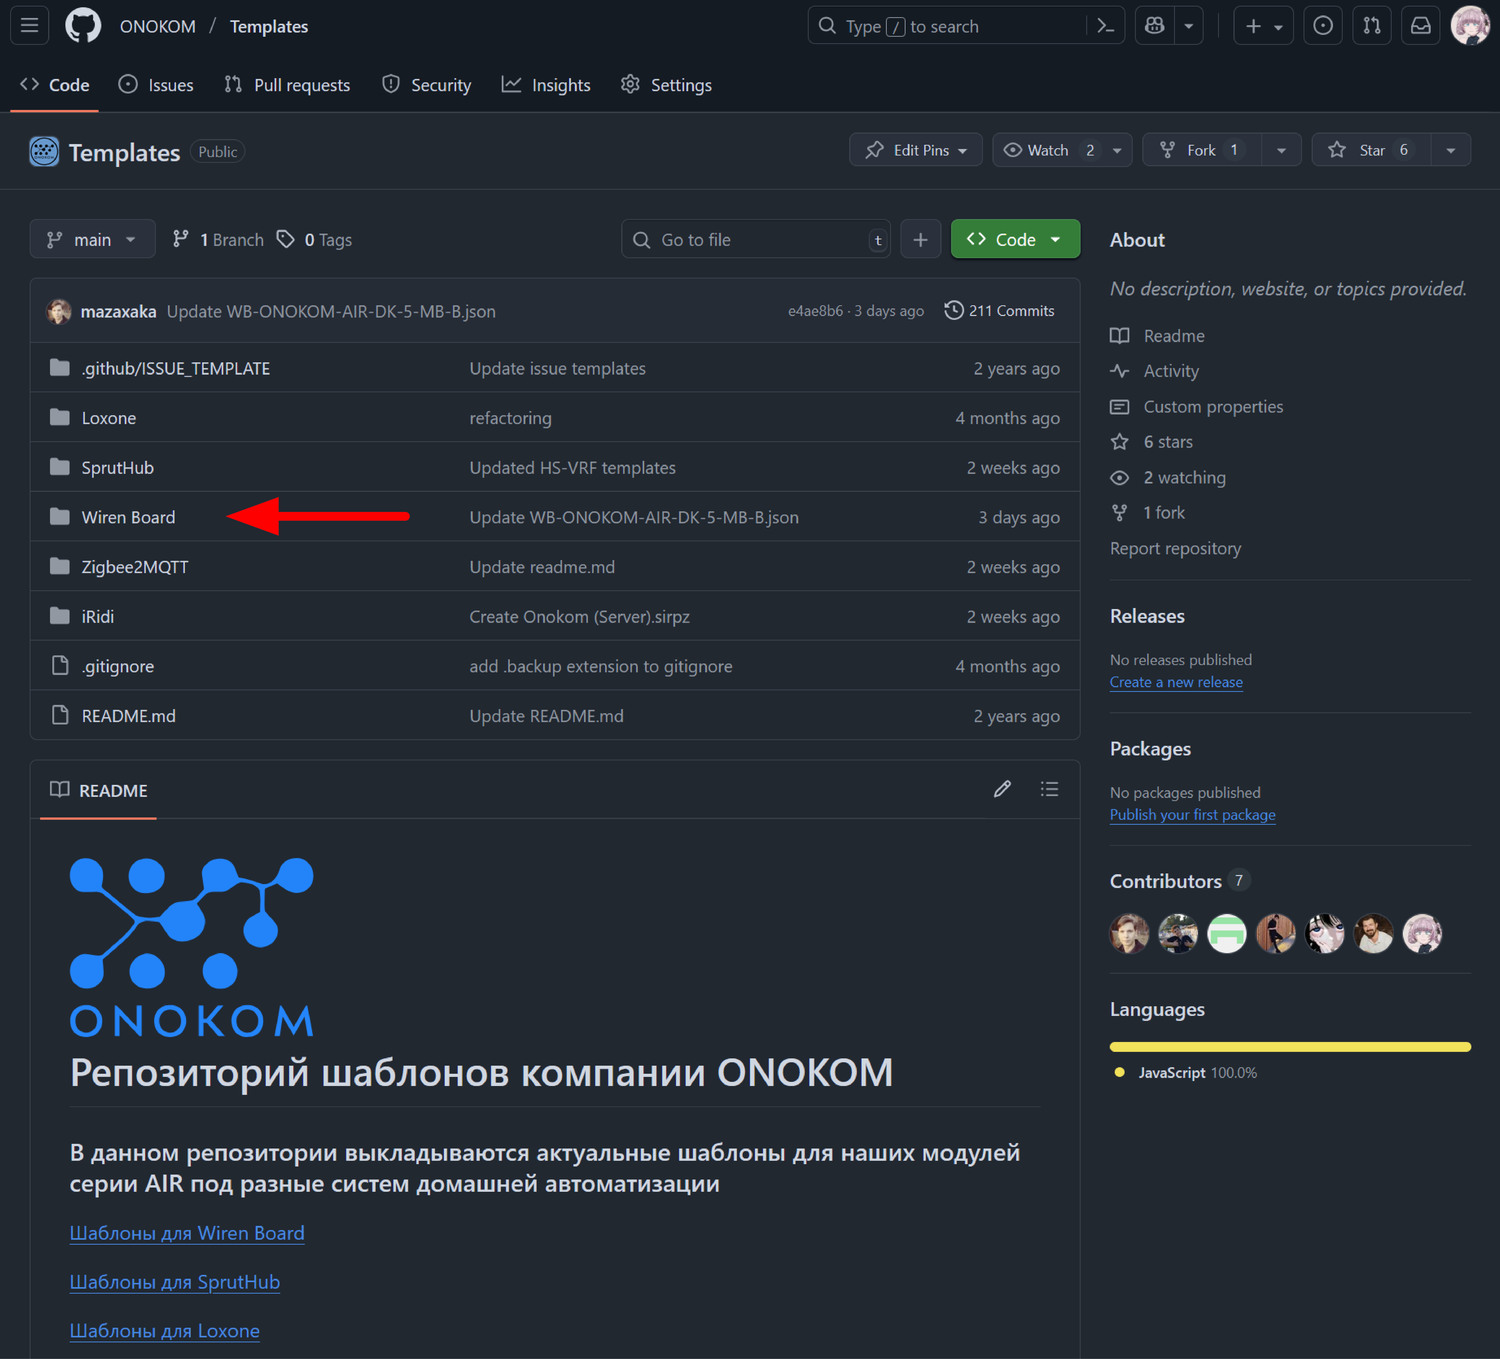
Task: Click the edit README pencil icon
Action: 1002,789
